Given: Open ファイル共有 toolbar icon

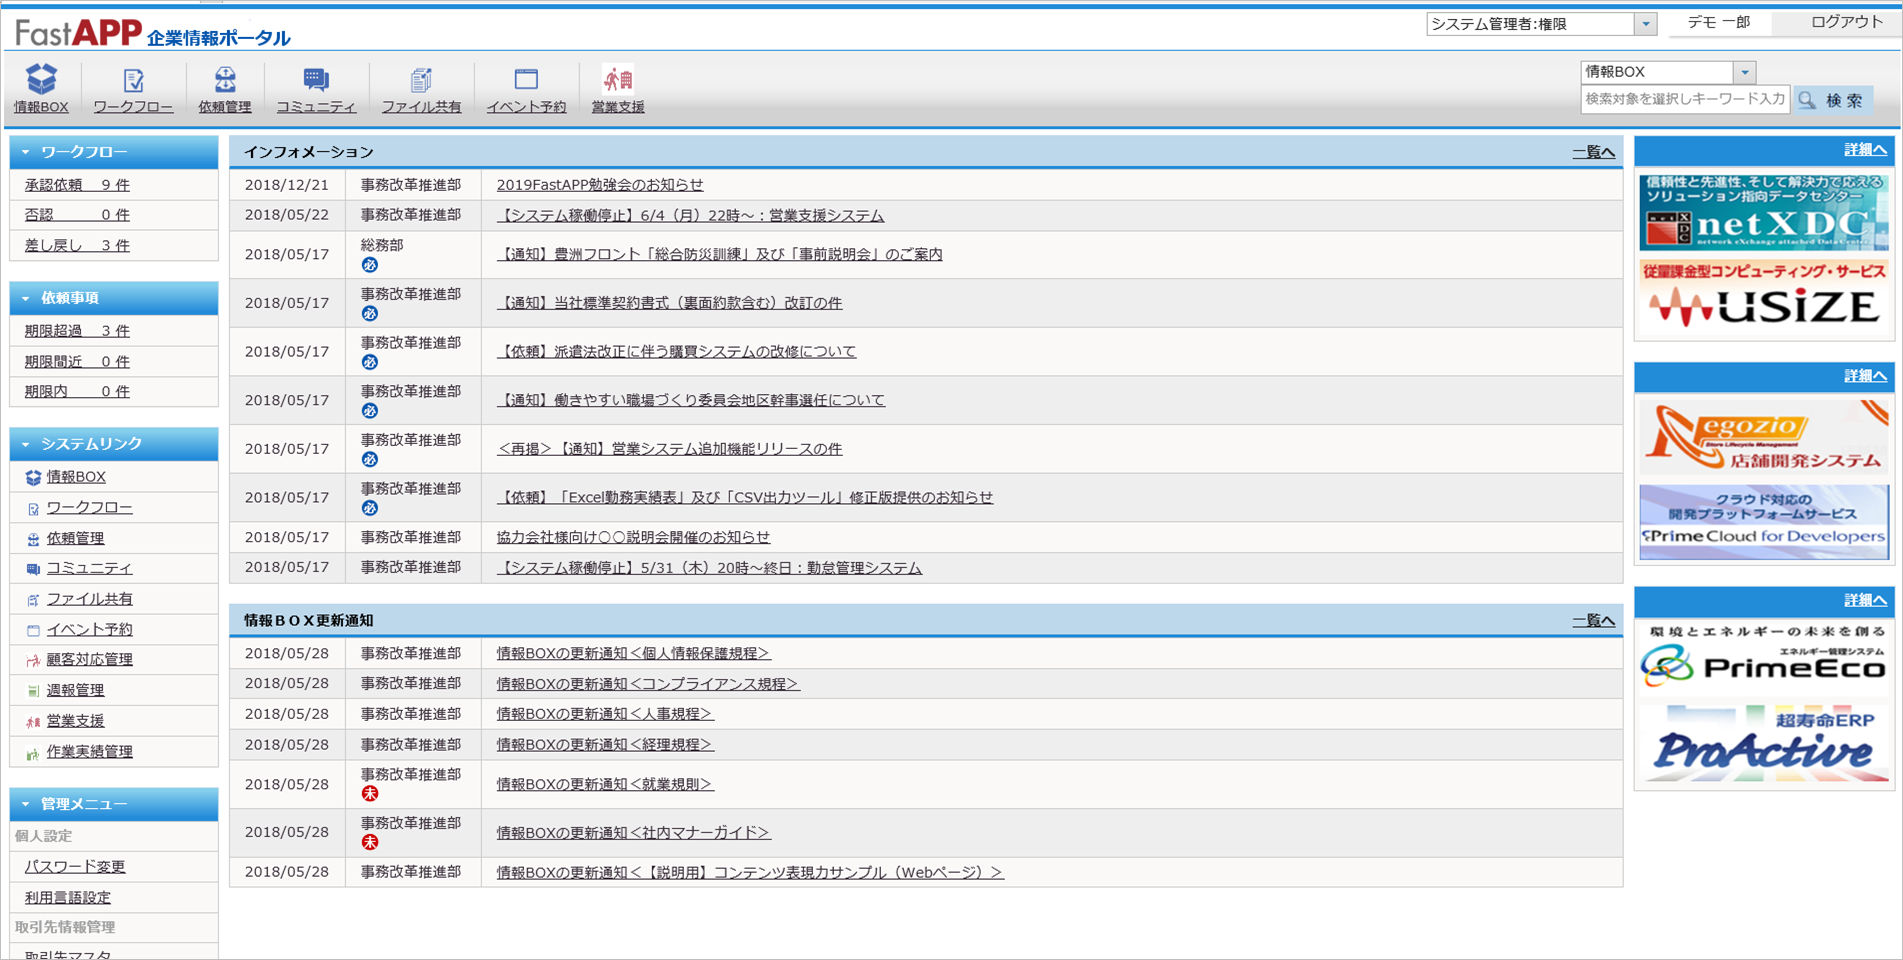Looking at the screenshot, I should [421, 88].
